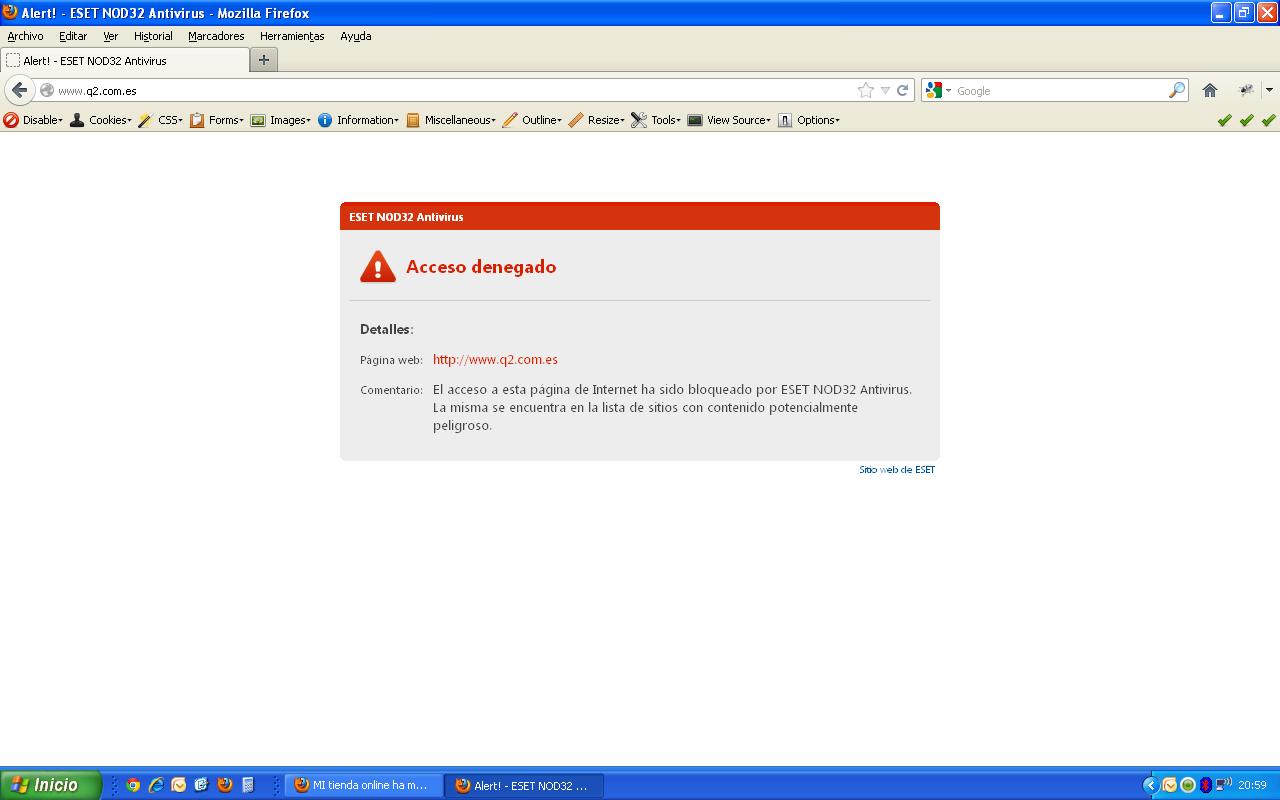1280x800 pixels.
Task: Open the Information toolbar dropdown
Action: click(358, 120)
